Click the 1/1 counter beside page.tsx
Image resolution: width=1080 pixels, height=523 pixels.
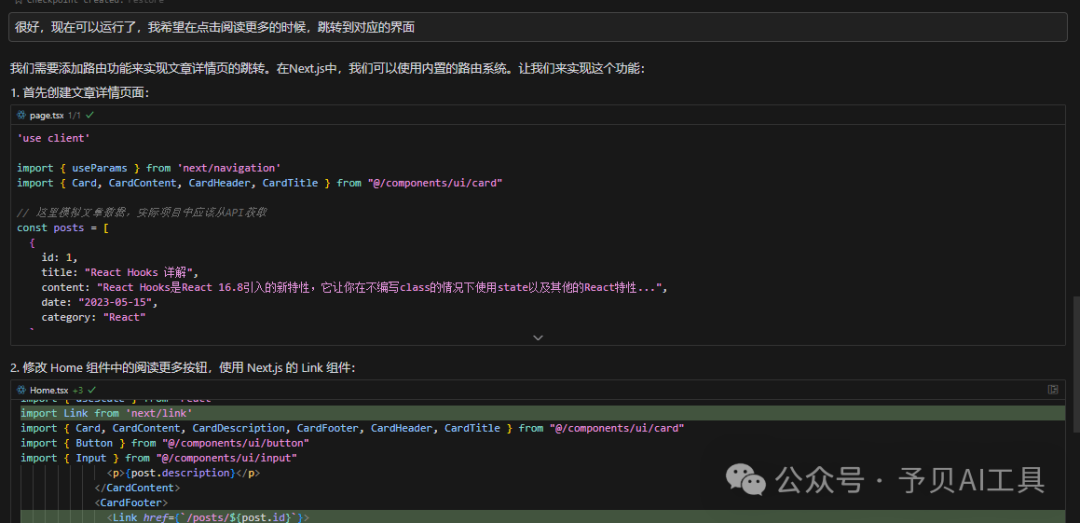[x=74, y=115]
